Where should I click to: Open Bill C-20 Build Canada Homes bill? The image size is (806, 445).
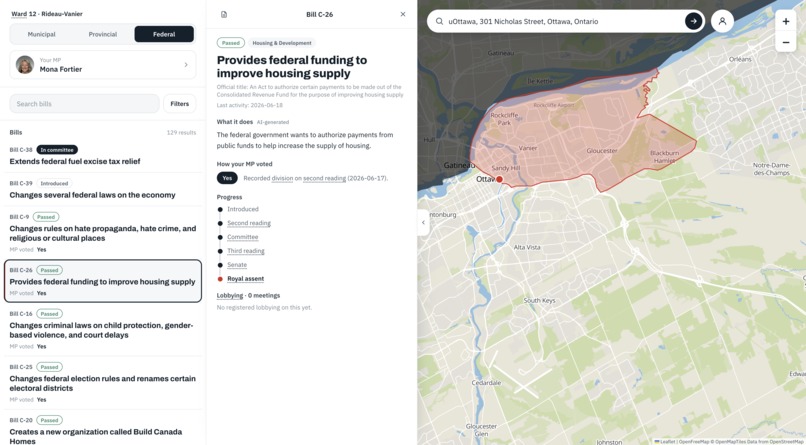(103, 430)
